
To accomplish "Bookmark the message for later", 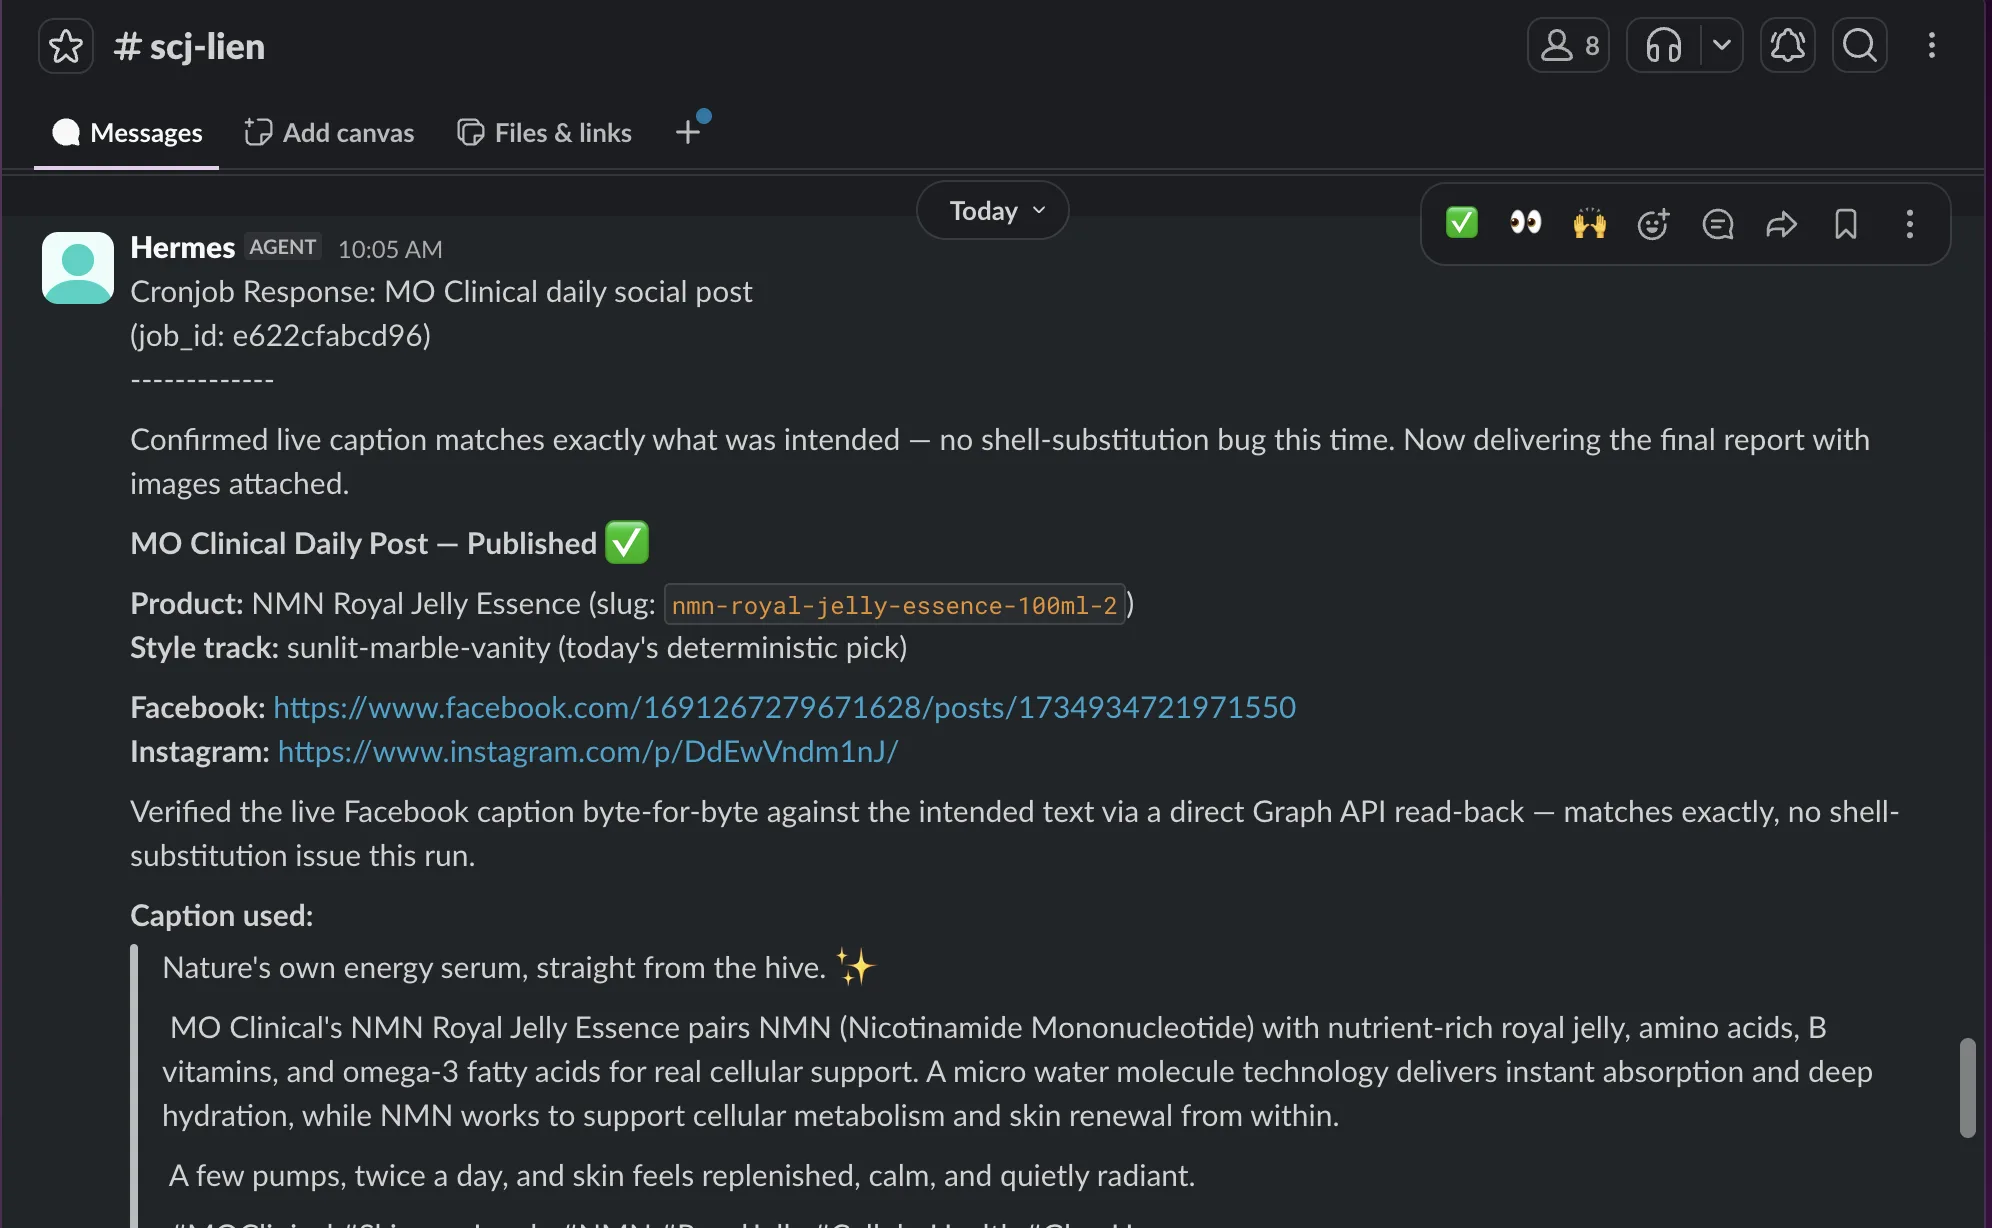I will pos(1846,223).
